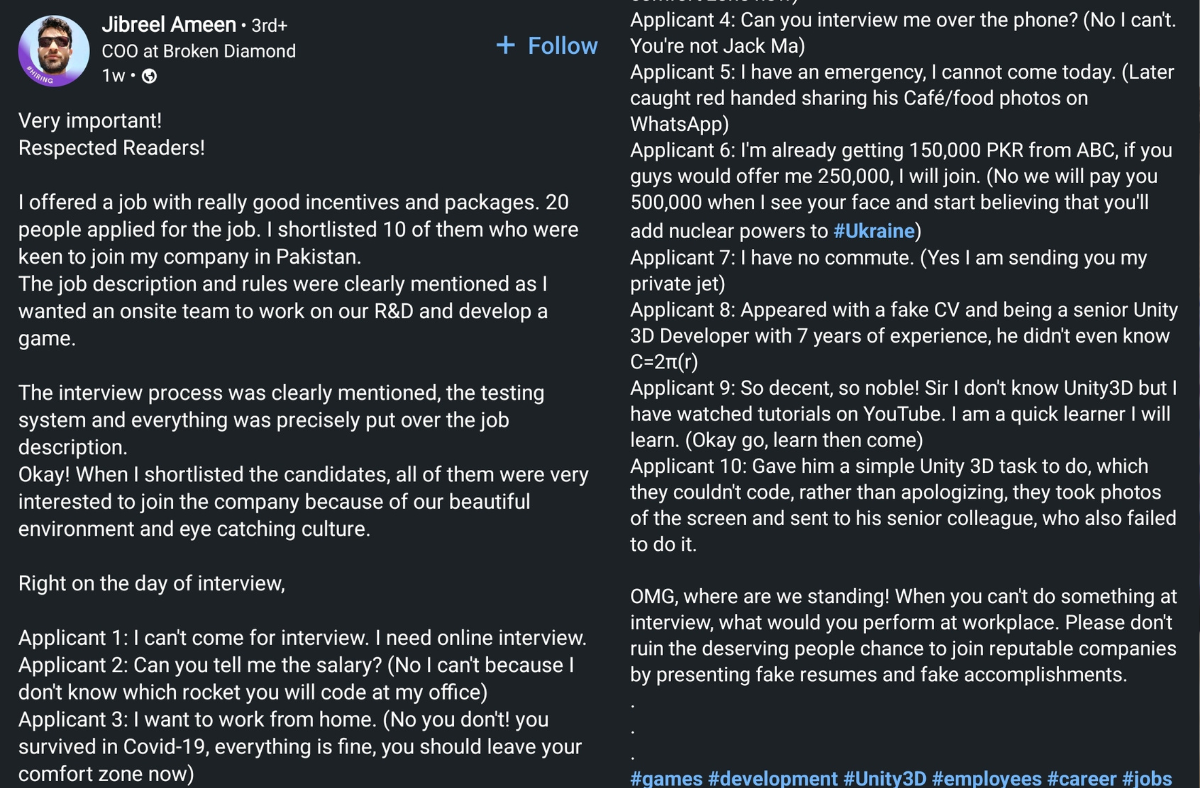Click the COO at Broken Diamond headline

198,50
